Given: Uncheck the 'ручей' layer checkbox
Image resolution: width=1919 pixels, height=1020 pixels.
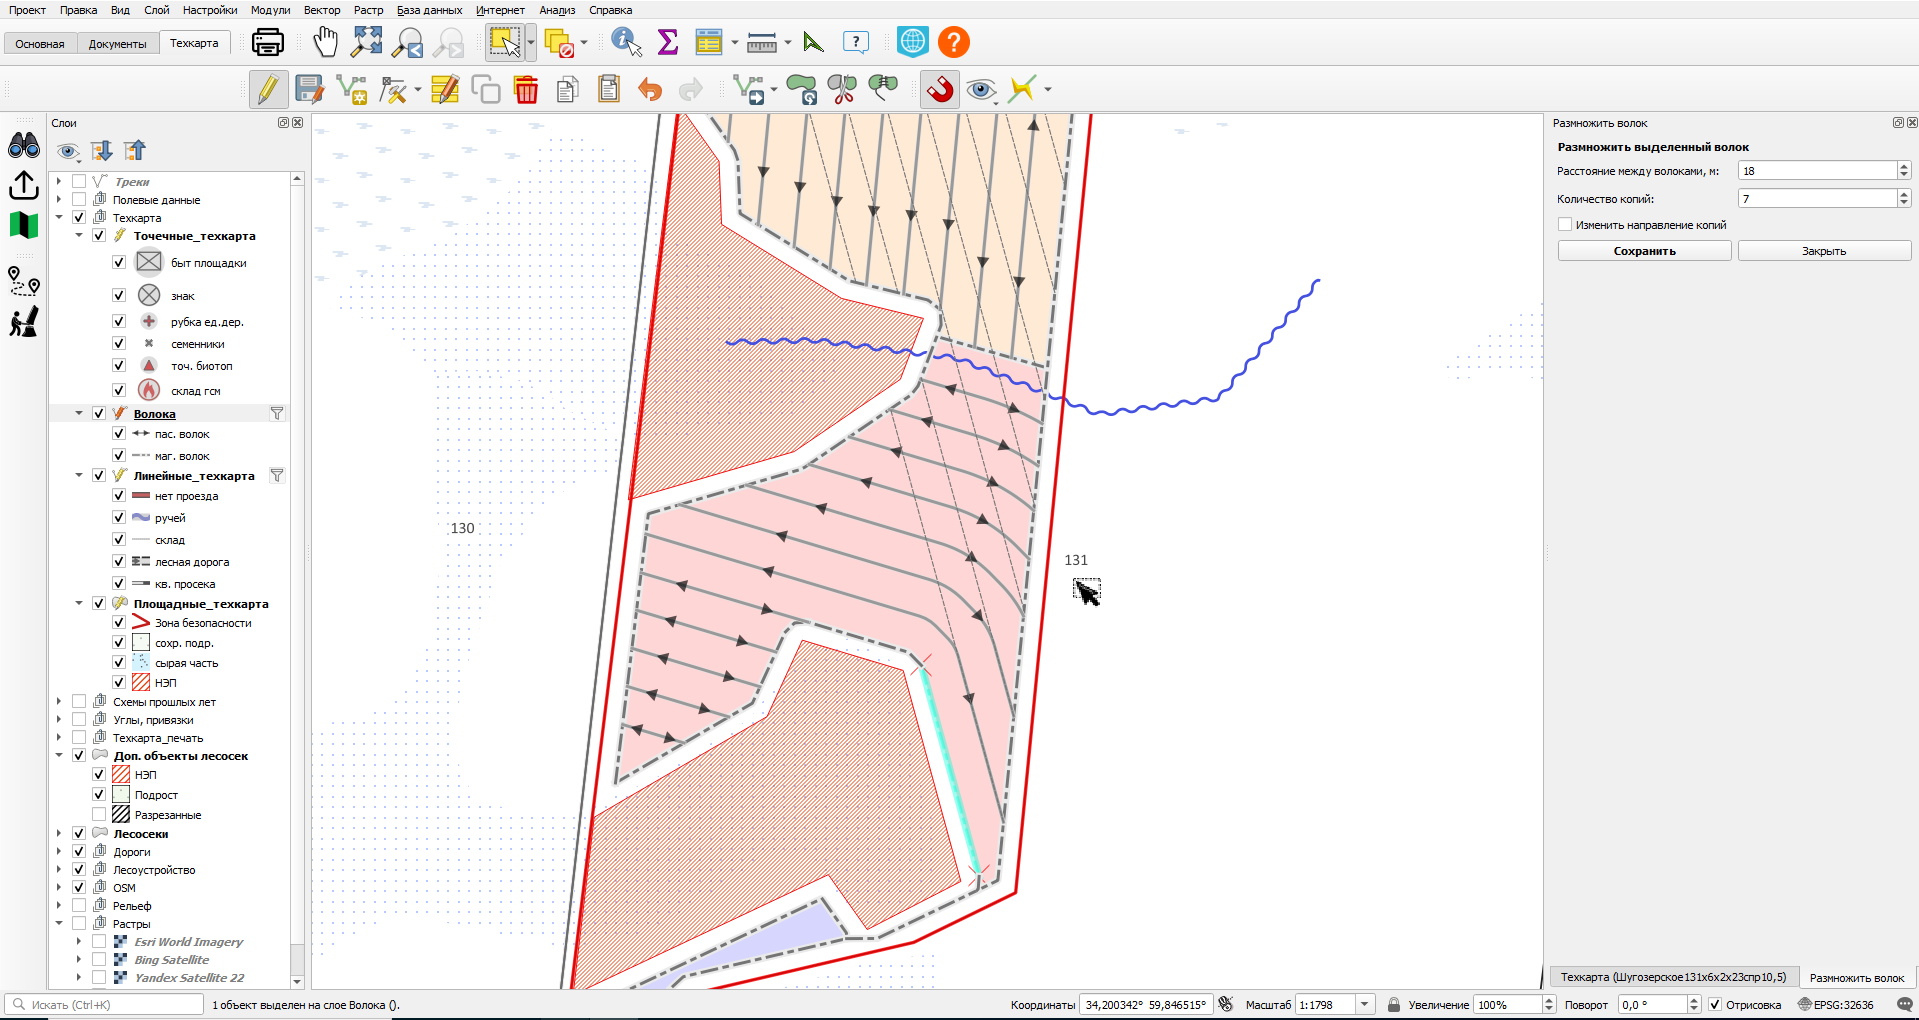Looking at the screenshot, I should click(x=119, y=517).
